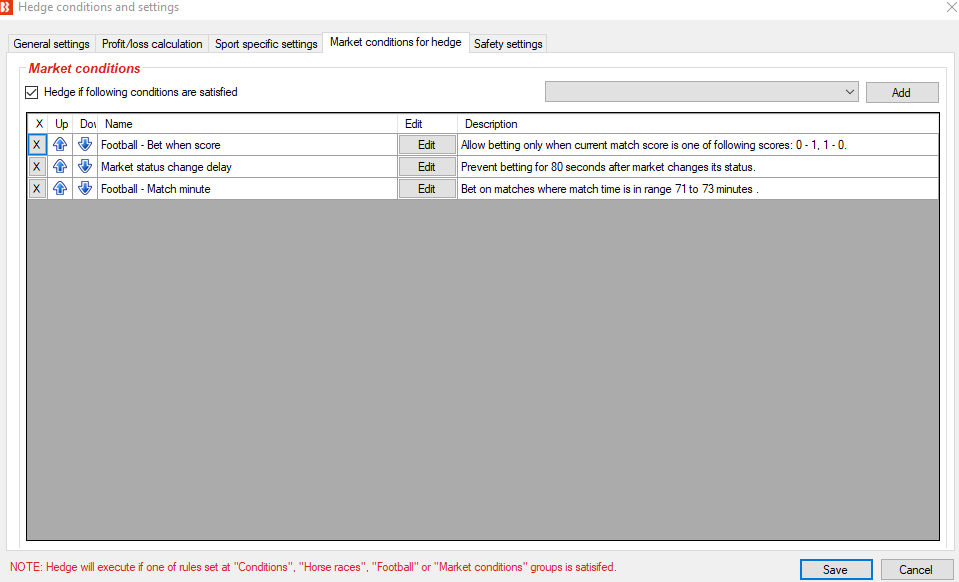Move 'Market status change delay' rule up
This screenshot has width=959, height=582.
[60, 167]
